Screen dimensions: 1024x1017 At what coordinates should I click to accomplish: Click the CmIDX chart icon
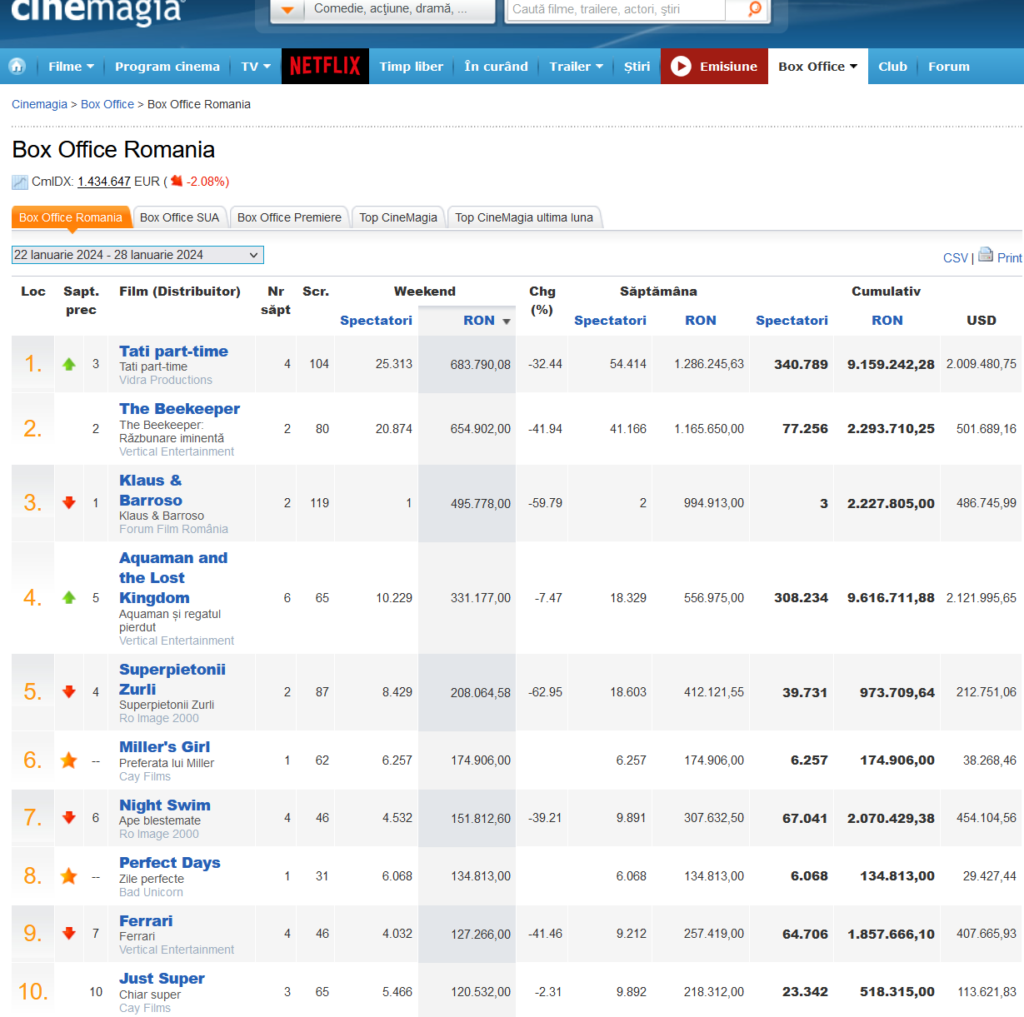[x=20, y=182]
